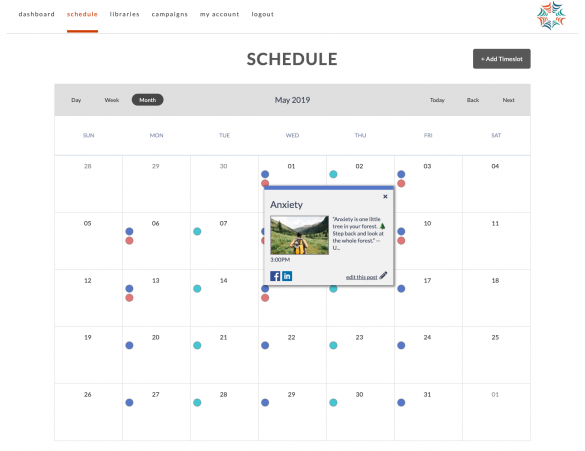585x451 pixels.
Task: Select the Month view toggle
Action: point(147,100)
